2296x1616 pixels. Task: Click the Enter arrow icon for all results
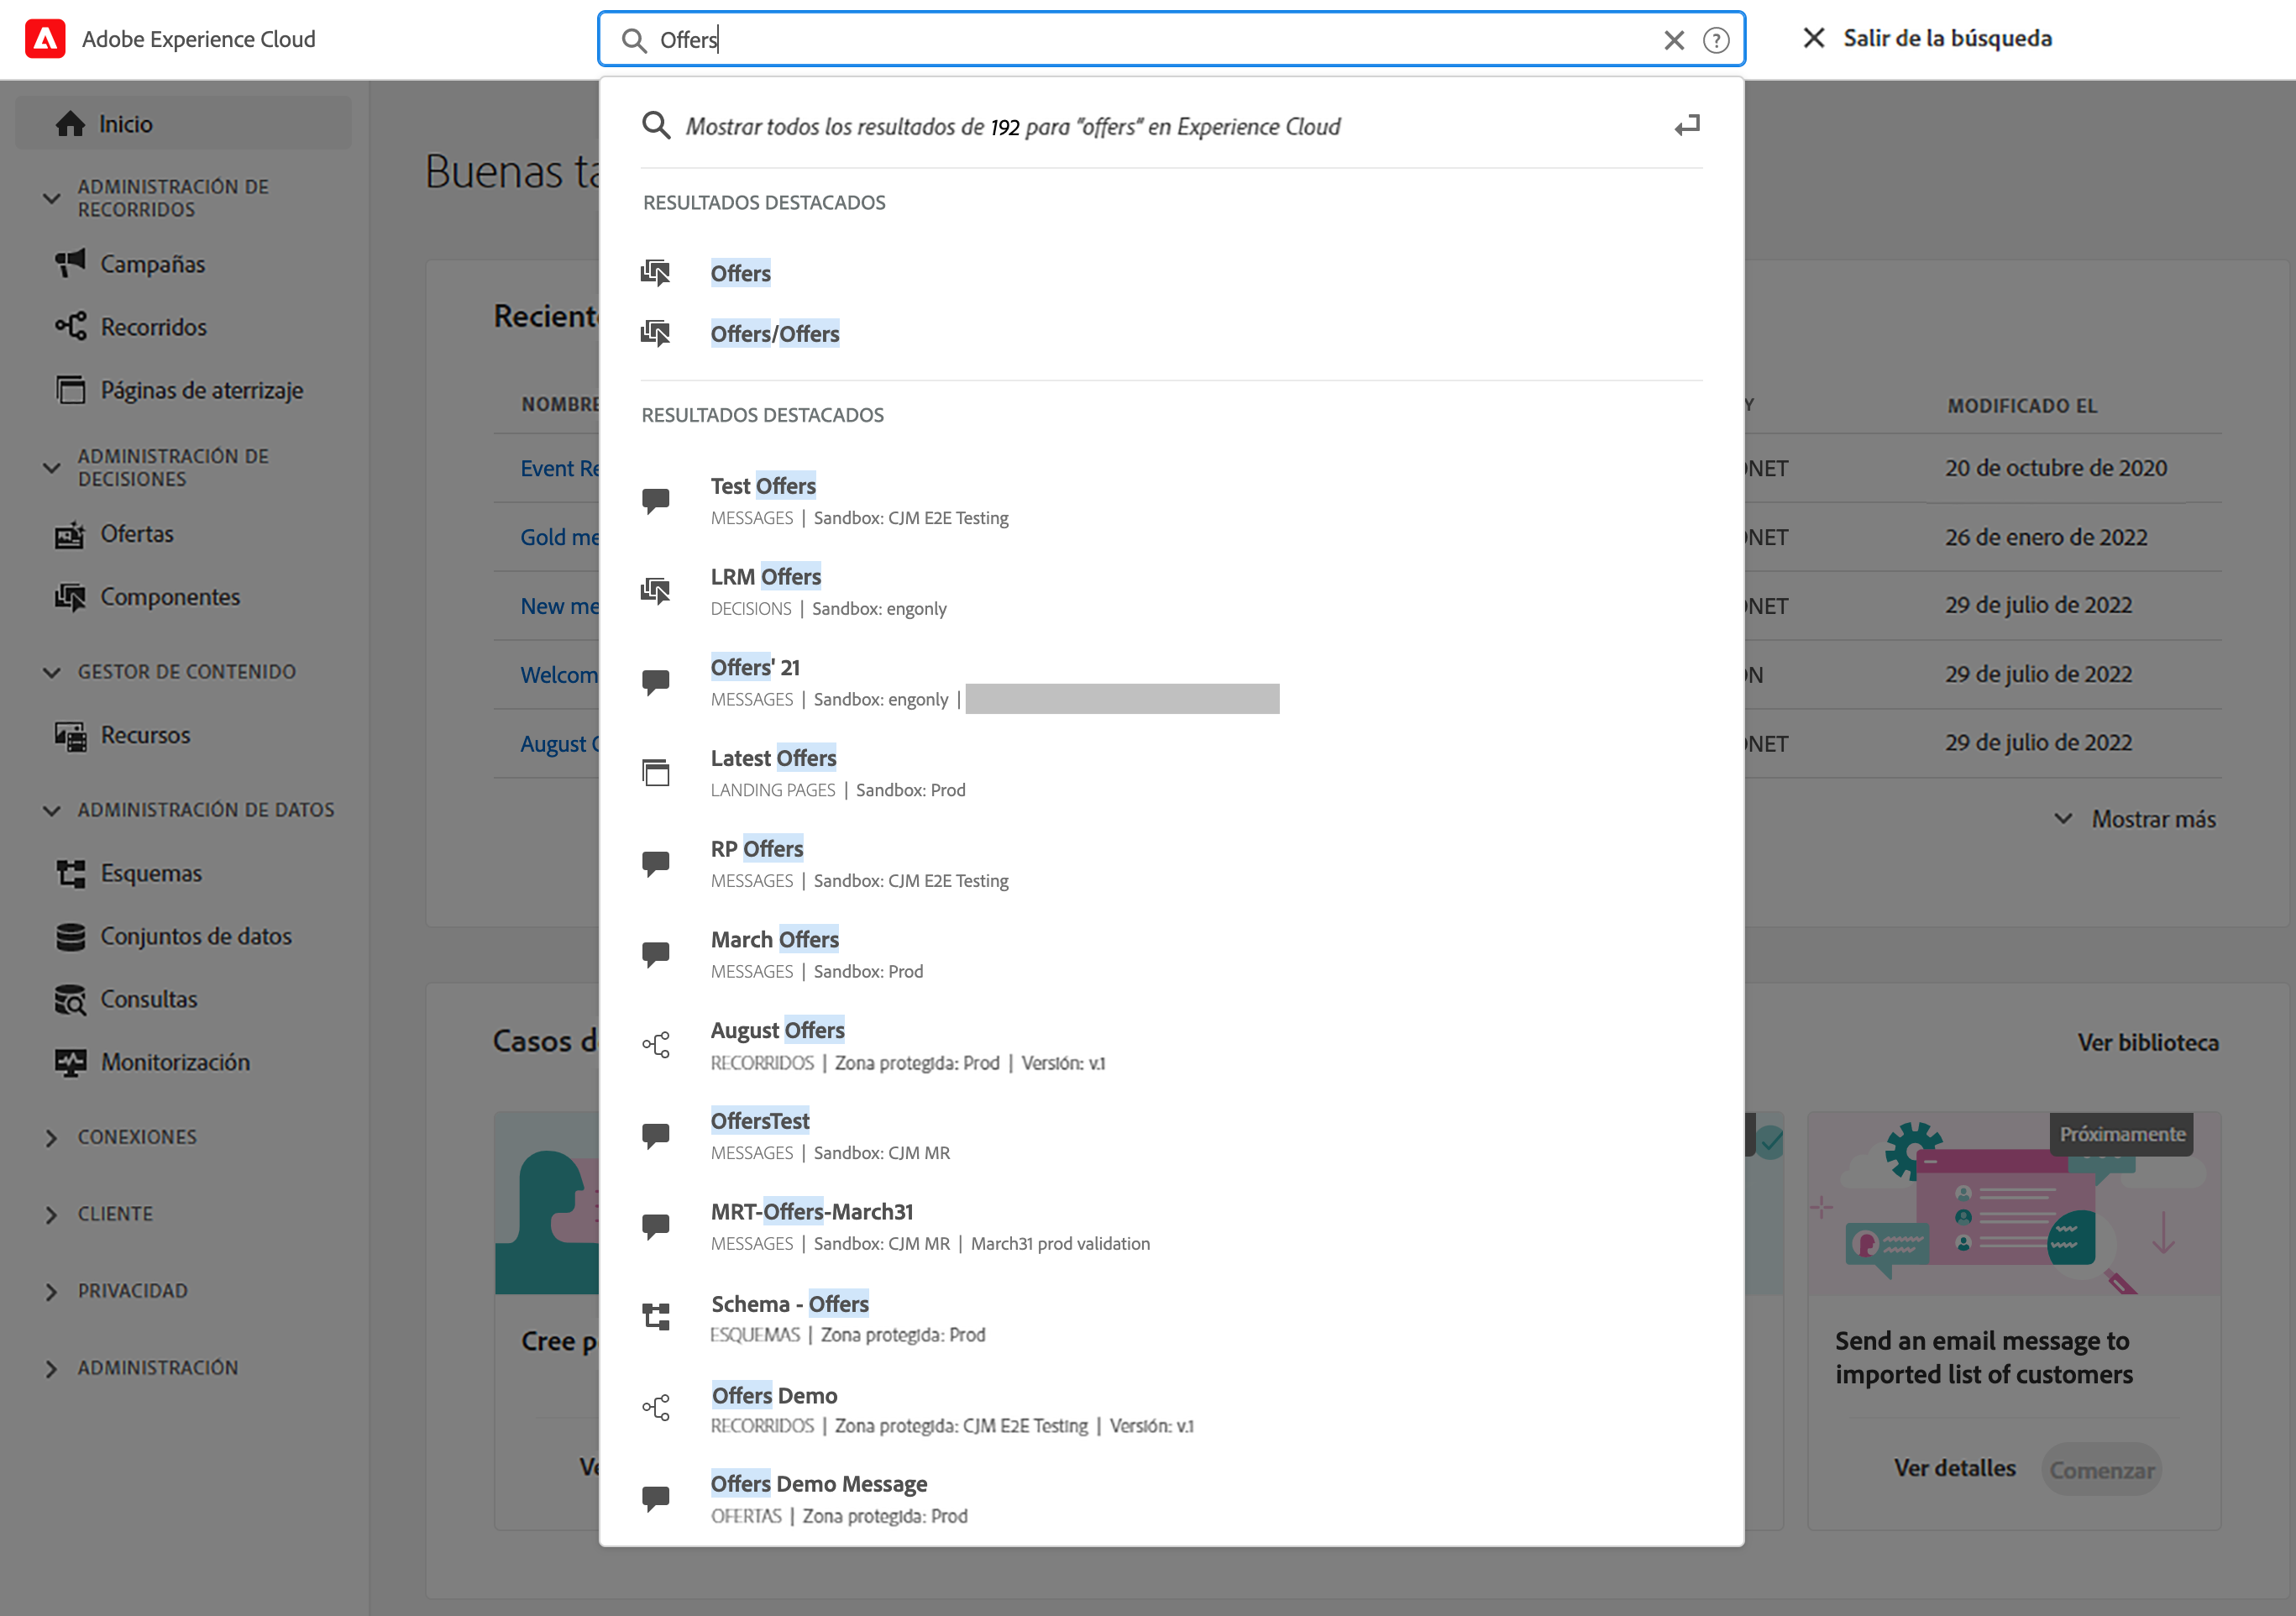pyautogui.click(x=1687, y=126)
